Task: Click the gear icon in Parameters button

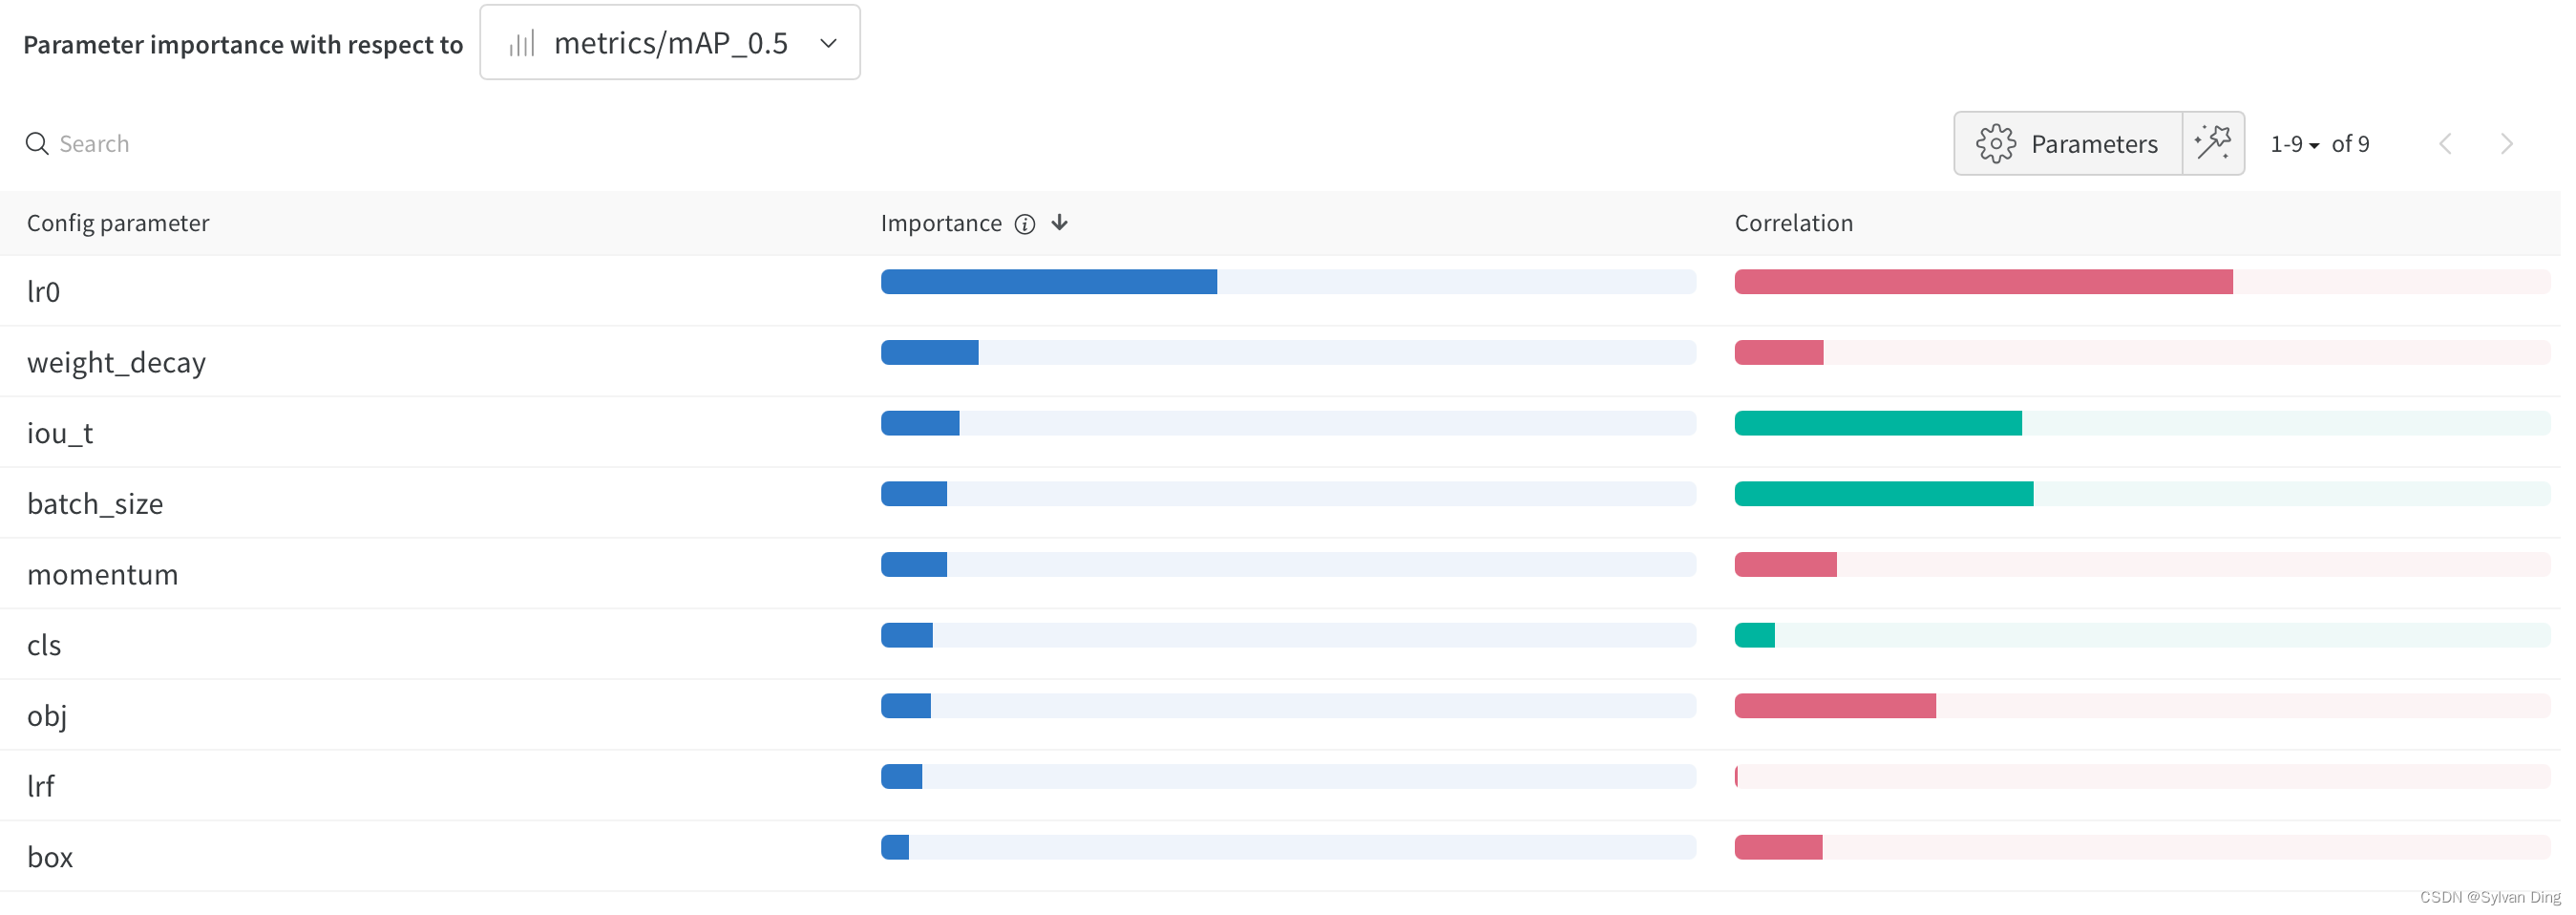Action: (x=1995, y=144)
